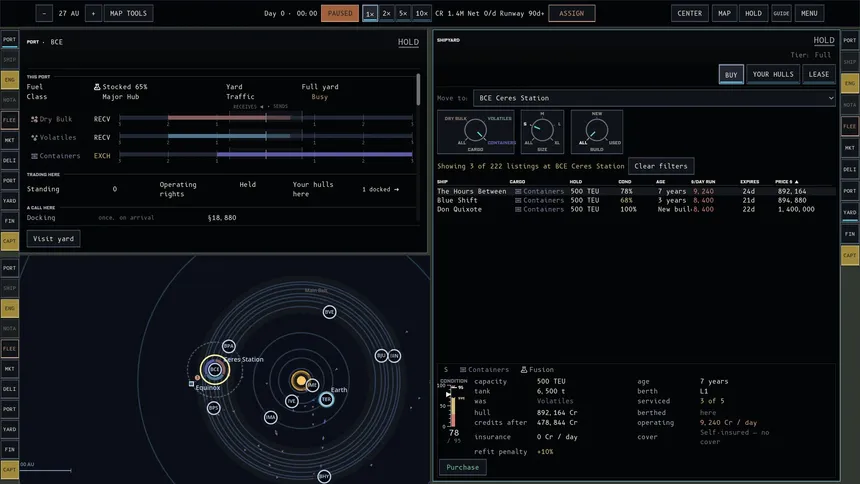Click the Equinox ship marker on map

pos(191,384)
